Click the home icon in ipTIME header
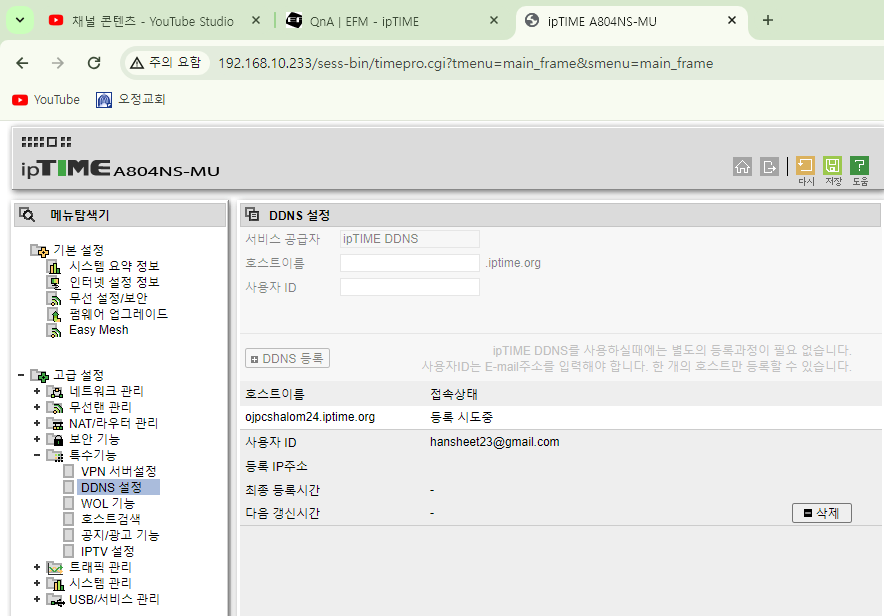884x616 pixels. coord(742,167)
